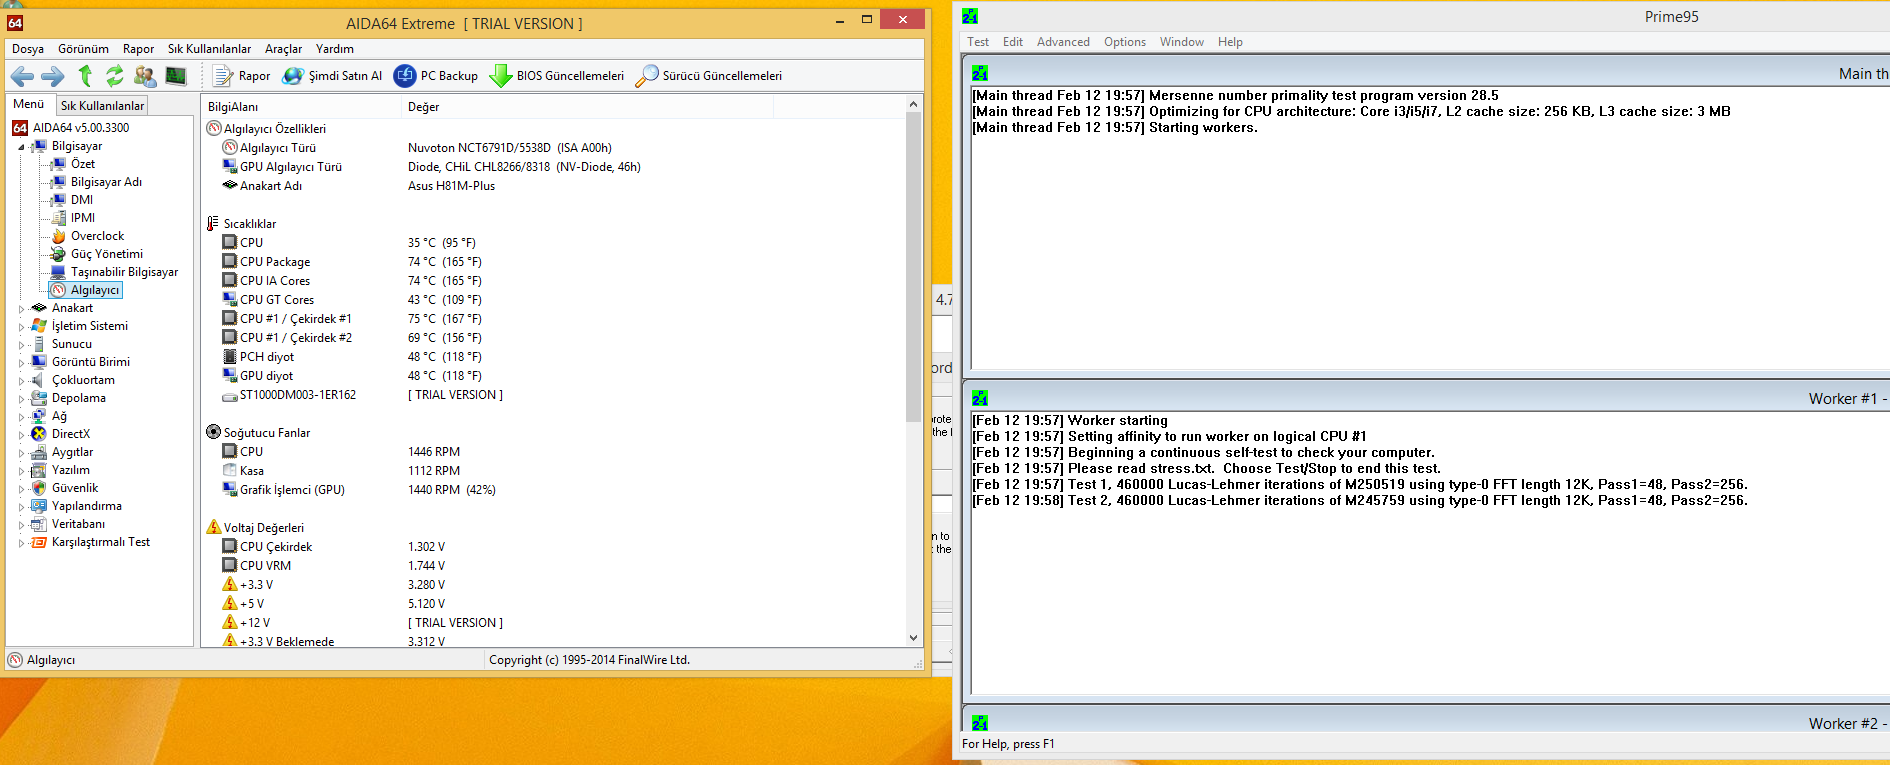Click scroll down arrow in AIDA64 list
This screenshot has width=1890, height=765.
913,638
